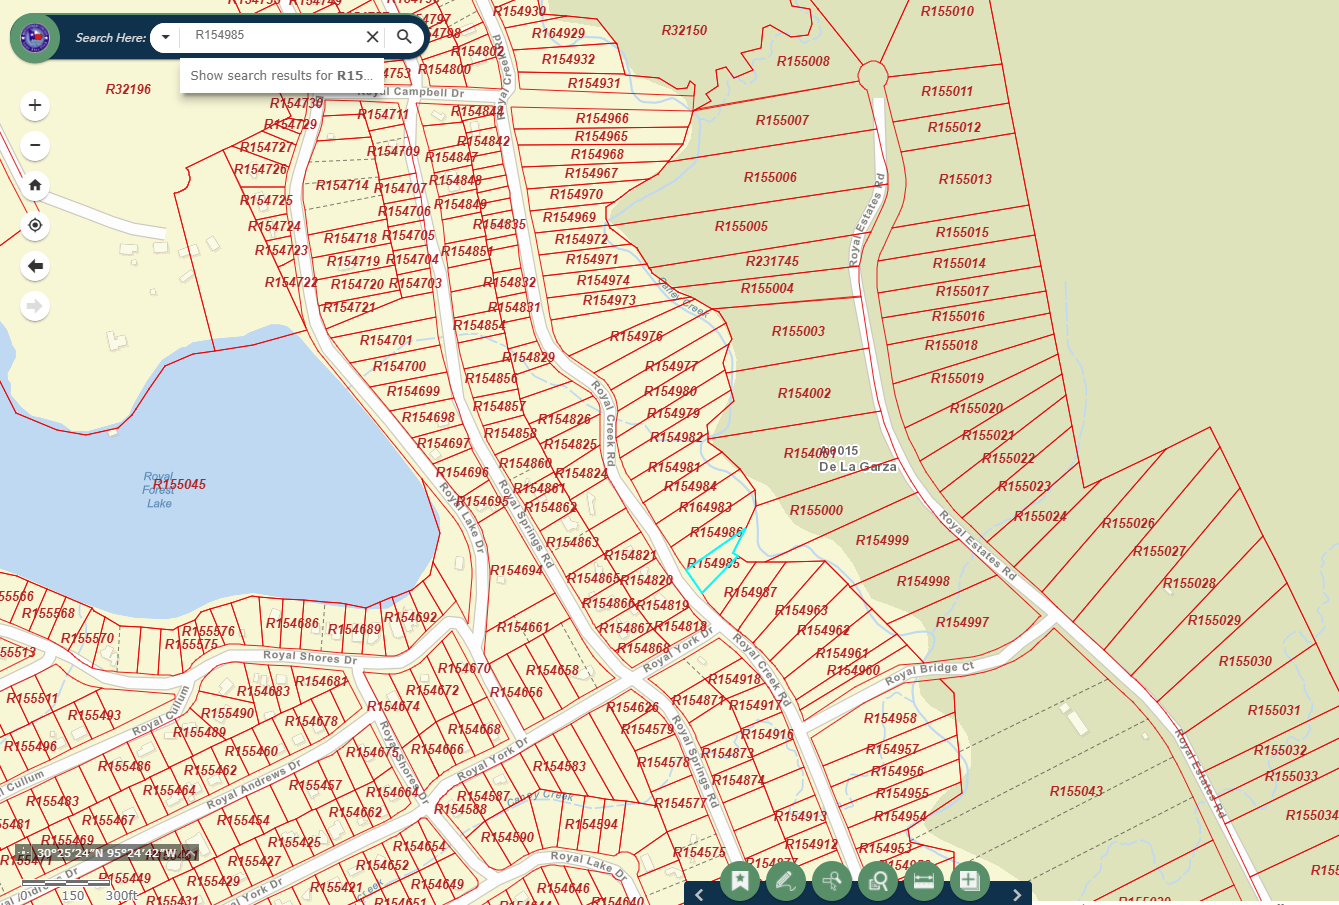Open the Select features tool
Screen dimensions: 1339x905
coord(832,881)
